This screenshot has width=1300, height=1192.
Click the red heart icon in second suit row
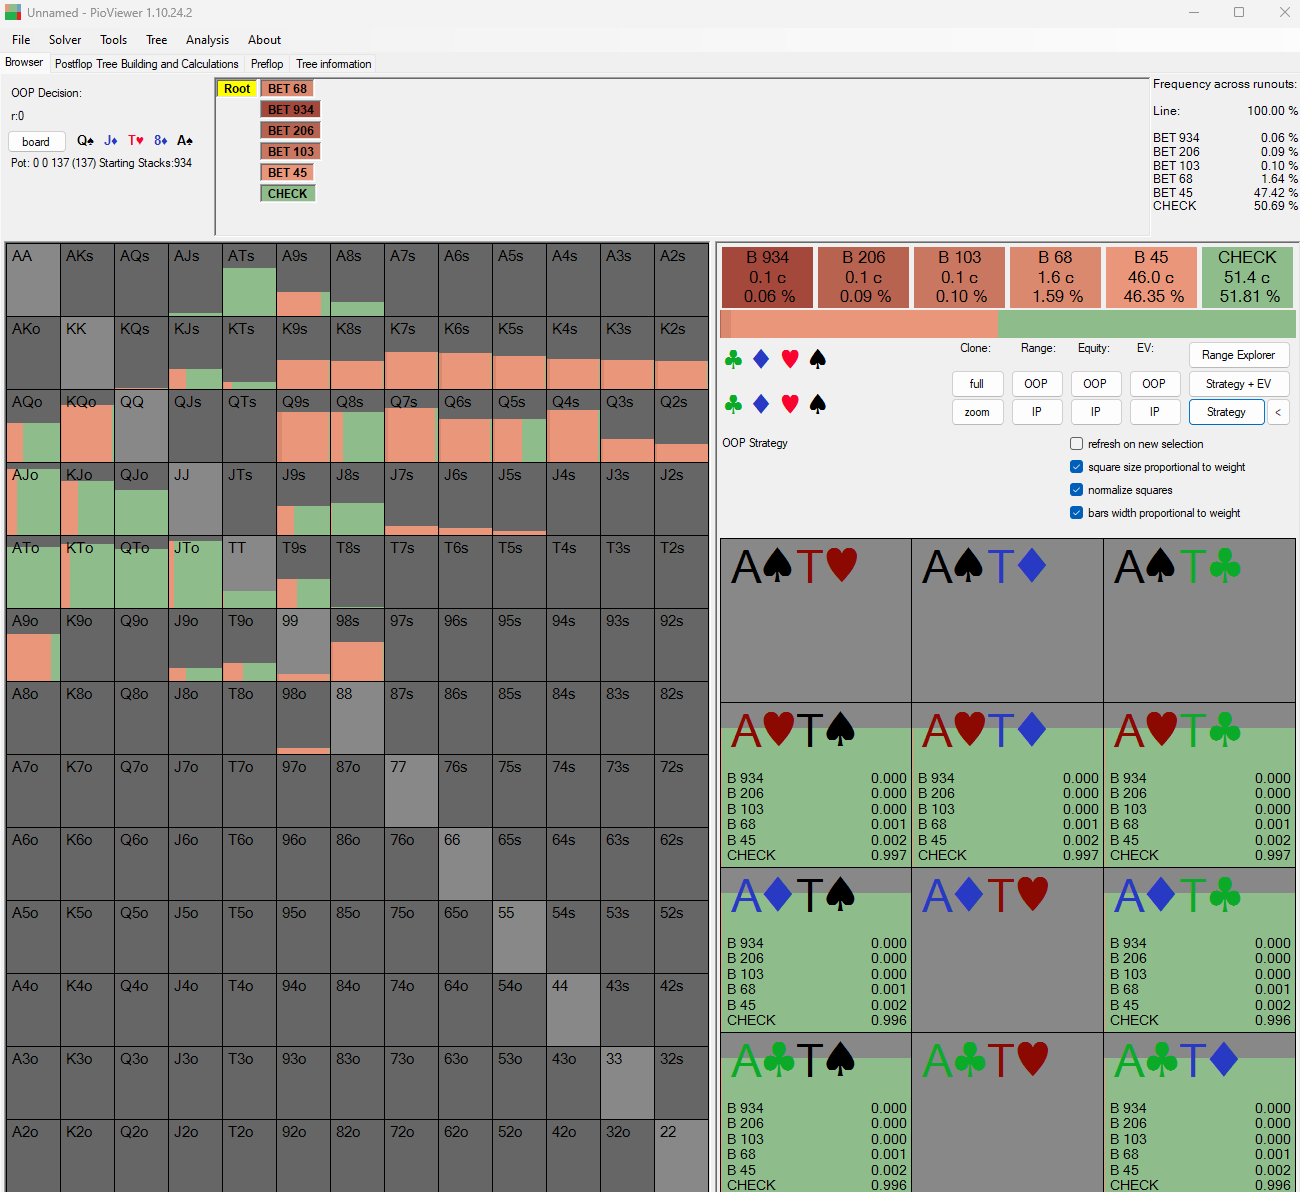(790, 404)
